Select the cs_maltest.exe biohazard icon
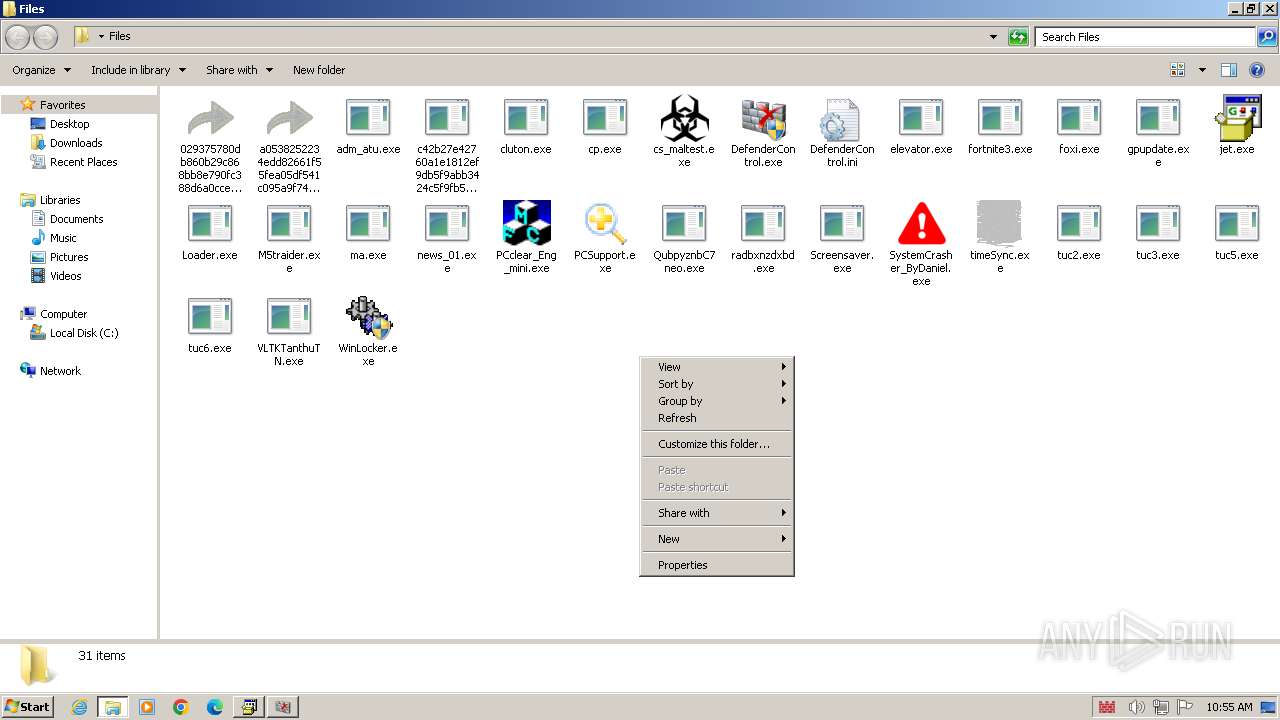The image size is (1280, 720). 684,119
